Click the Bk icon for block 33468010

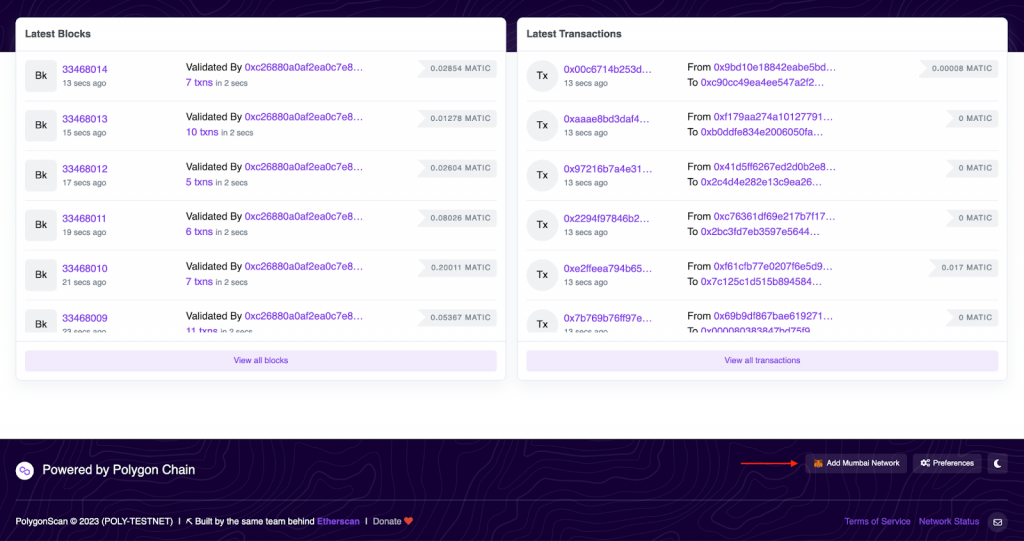[x=40, y=275]
